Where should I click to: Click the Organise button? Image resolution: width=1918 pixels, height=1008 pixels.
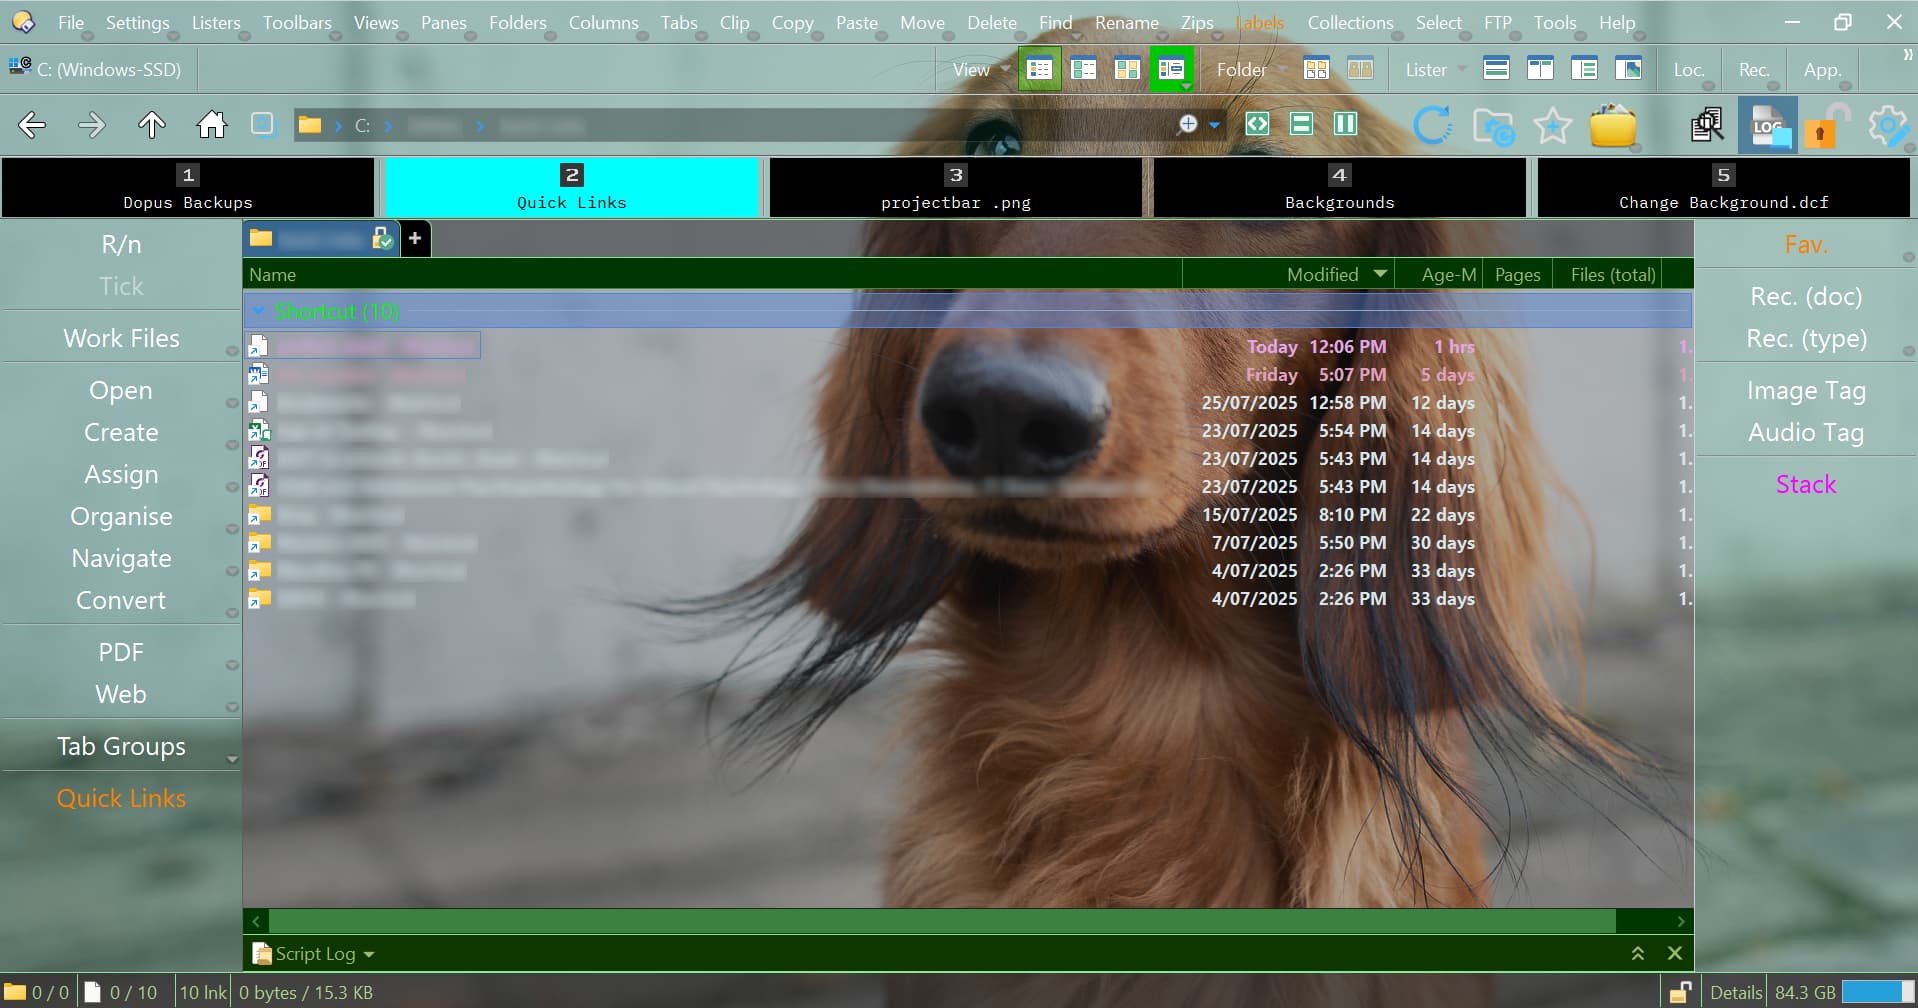pyautogui.click(x=121, y=516)
